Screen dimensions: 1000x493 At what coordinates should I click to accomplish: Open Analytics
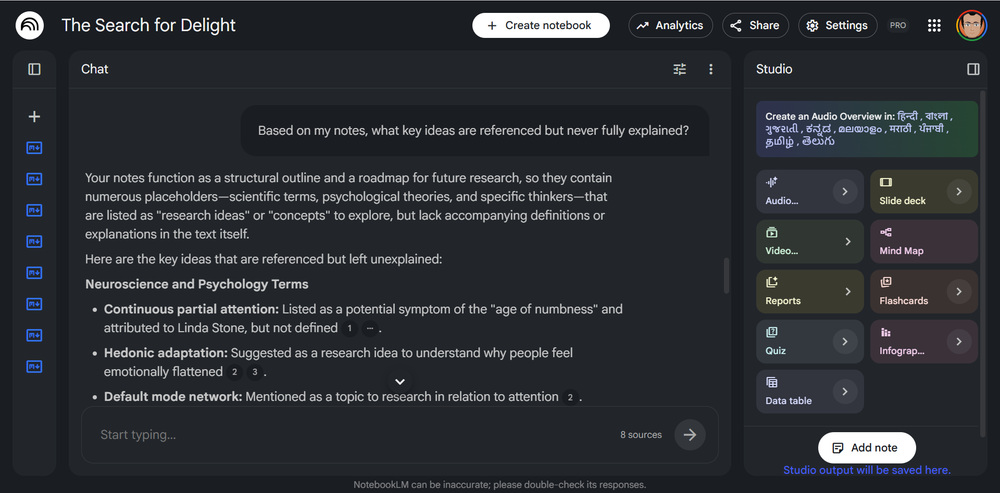coord(670,26)
